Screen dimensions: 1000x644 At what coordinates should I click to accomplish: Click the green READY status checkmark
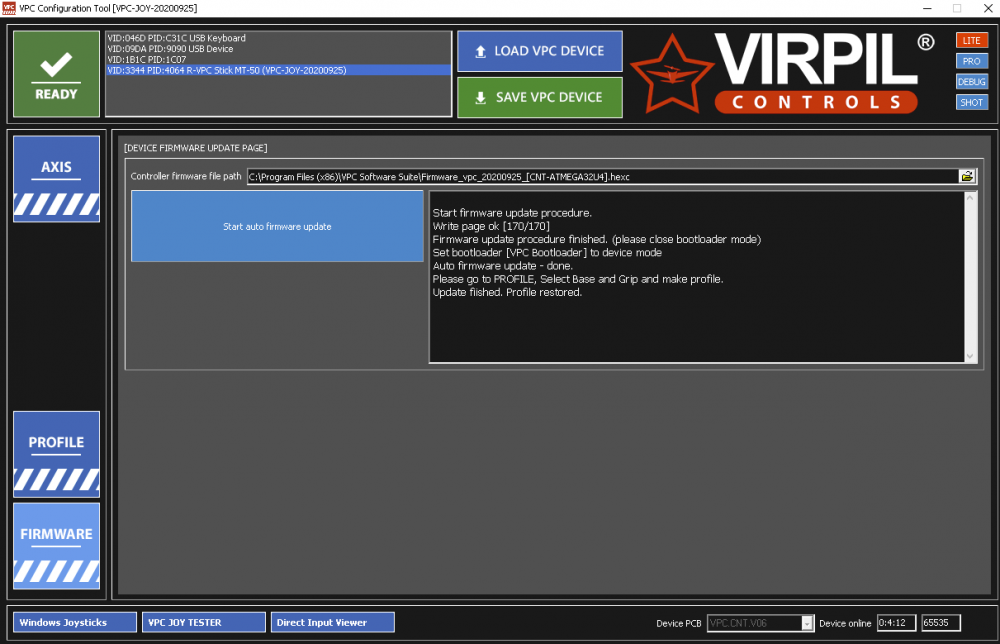56,74
